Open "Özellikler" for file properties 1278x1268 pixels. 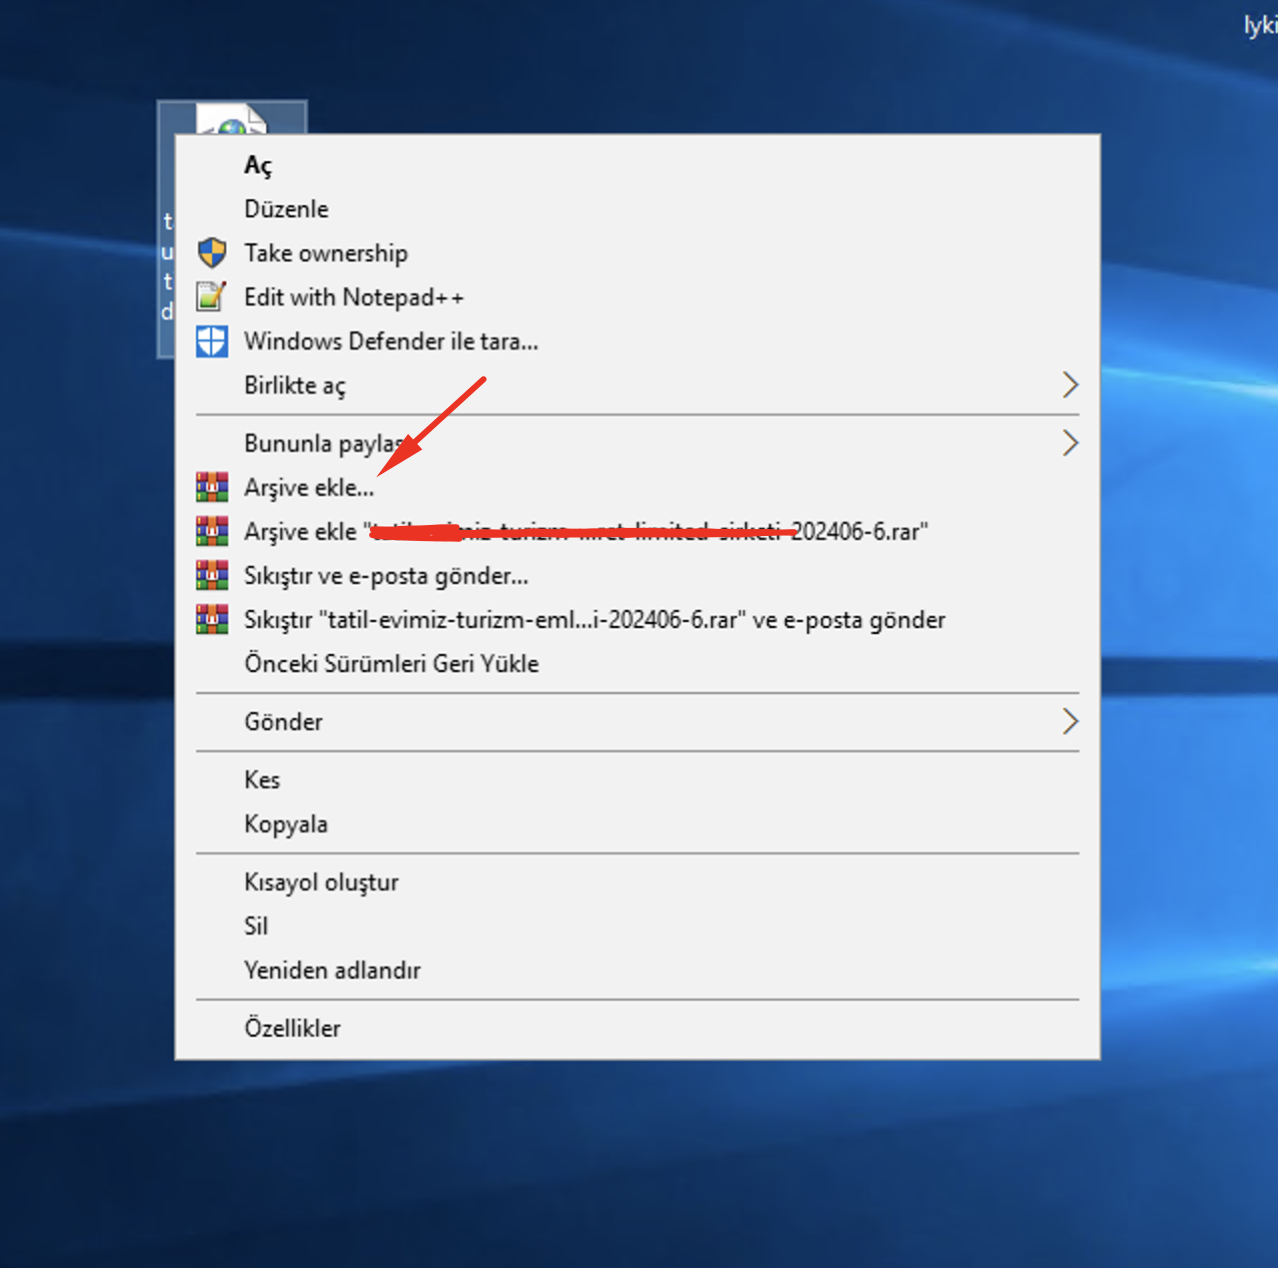(x=292, y=1028)
